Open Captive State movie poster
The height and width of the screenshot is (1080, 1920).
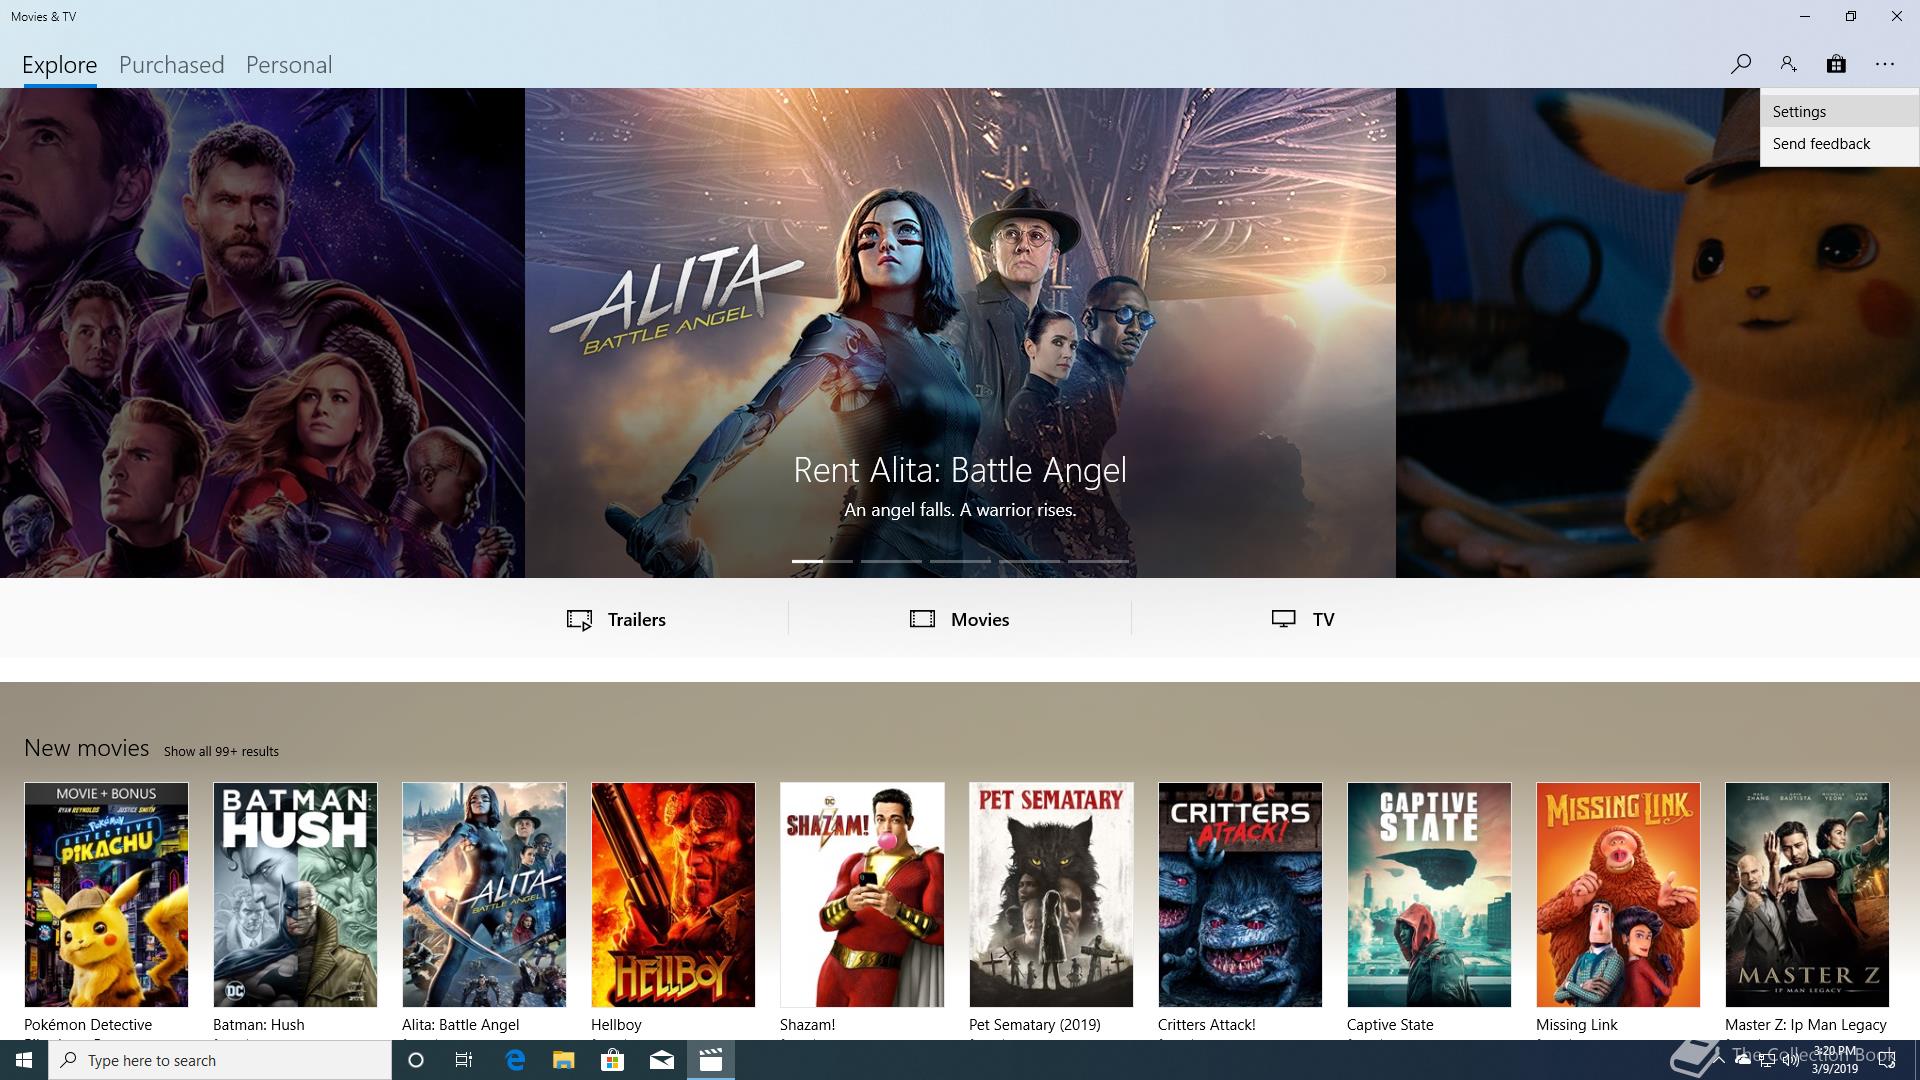pyautogui.click(x=1429, y=895)
